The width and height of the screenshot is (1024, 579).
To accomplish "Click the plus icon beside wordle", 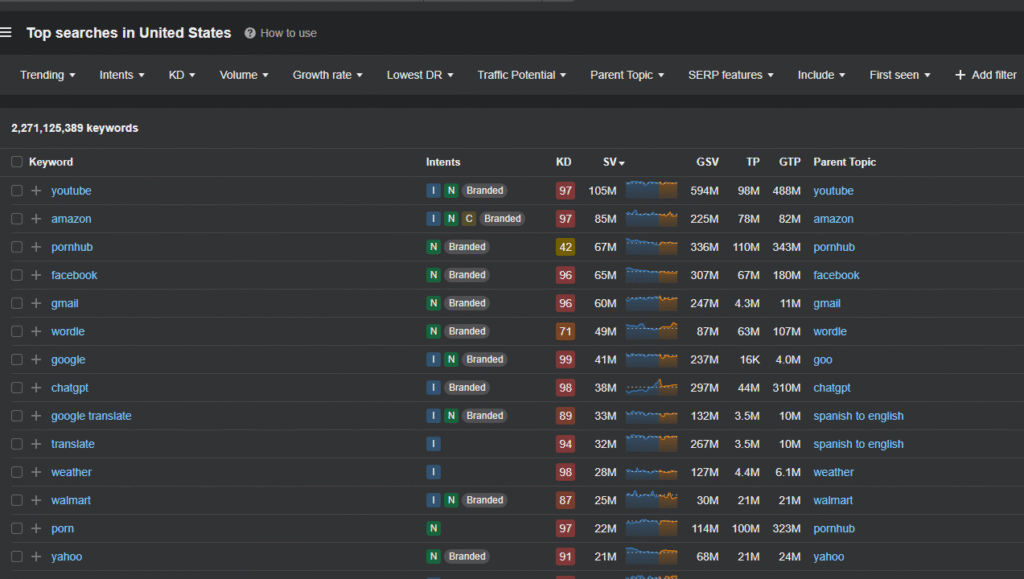I will 37,331.
